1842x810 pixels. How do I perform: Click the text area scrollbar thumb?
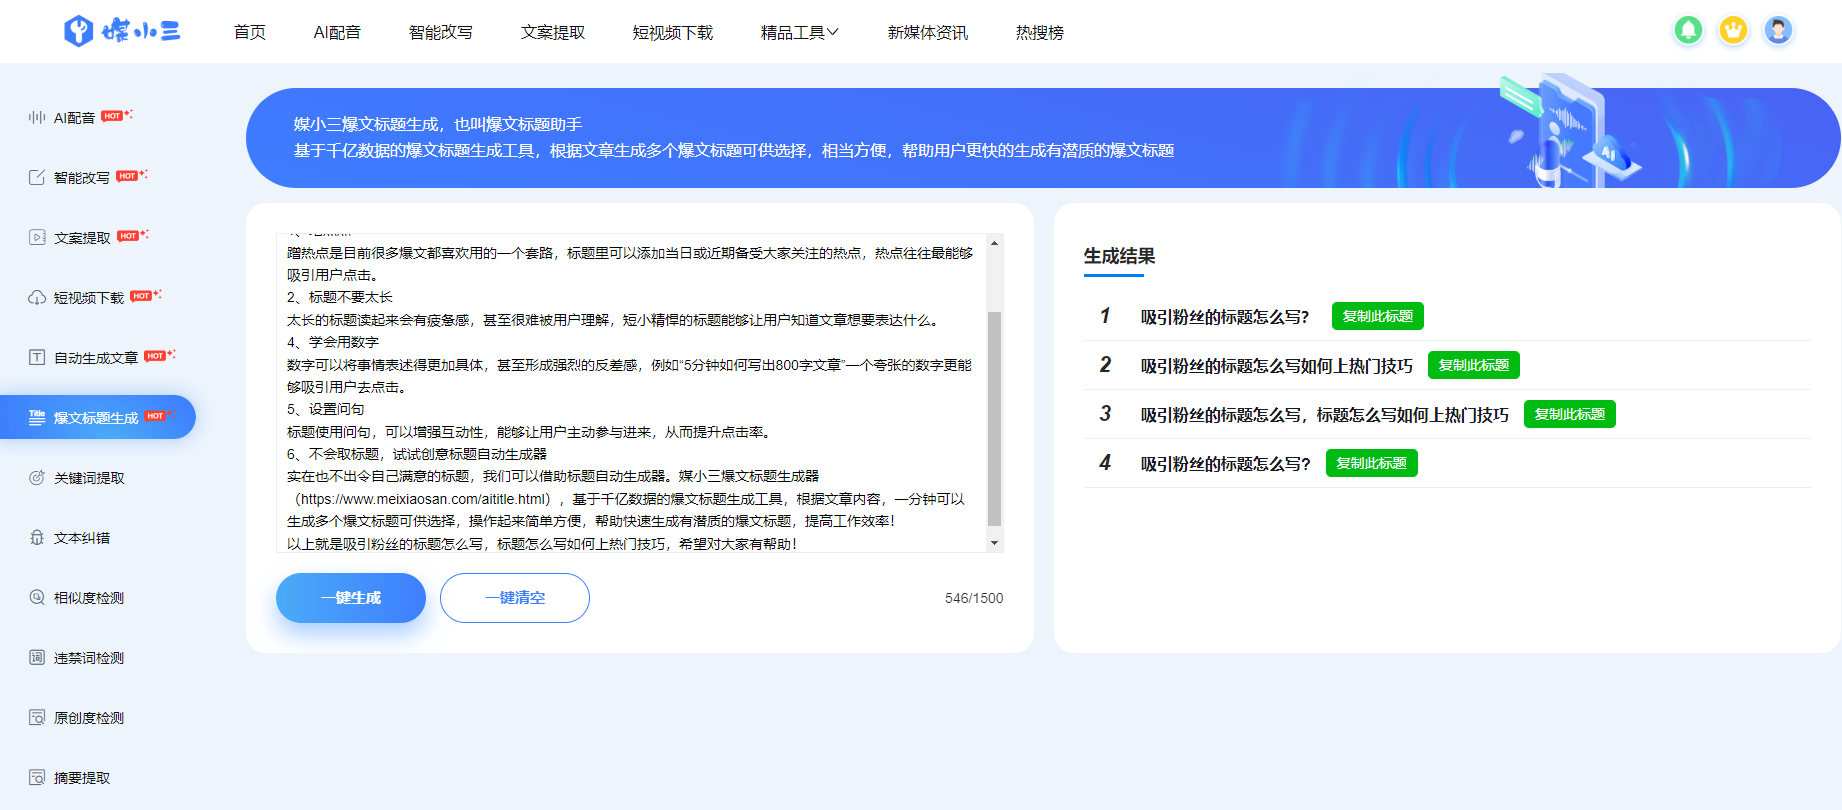[994, 418]
